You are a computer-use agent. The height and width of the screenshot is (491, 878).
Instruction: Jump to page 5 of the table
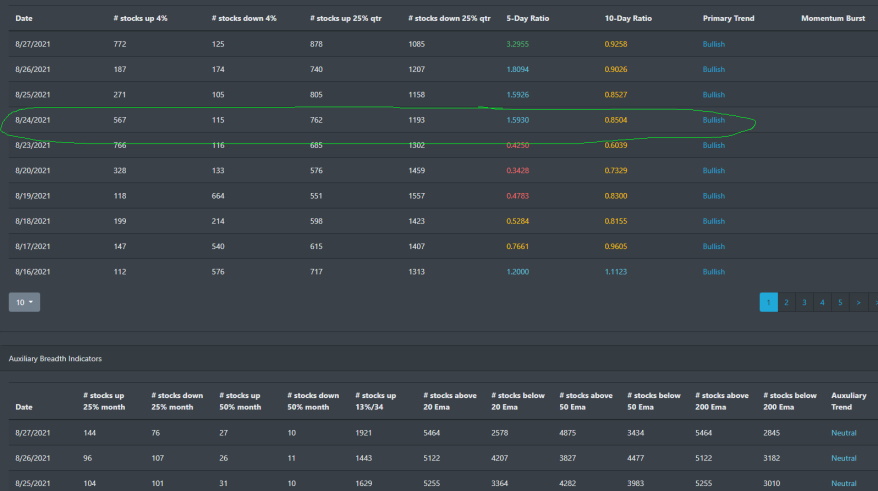point(840,301)
